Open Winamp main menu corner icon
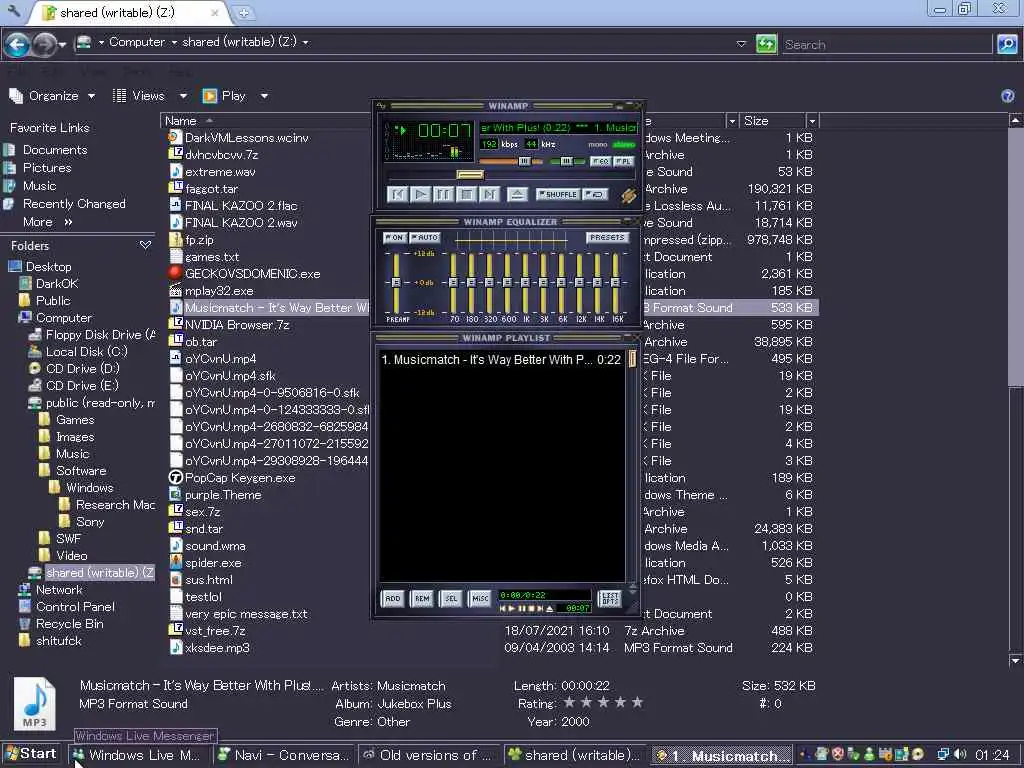 tap(381, 105)
